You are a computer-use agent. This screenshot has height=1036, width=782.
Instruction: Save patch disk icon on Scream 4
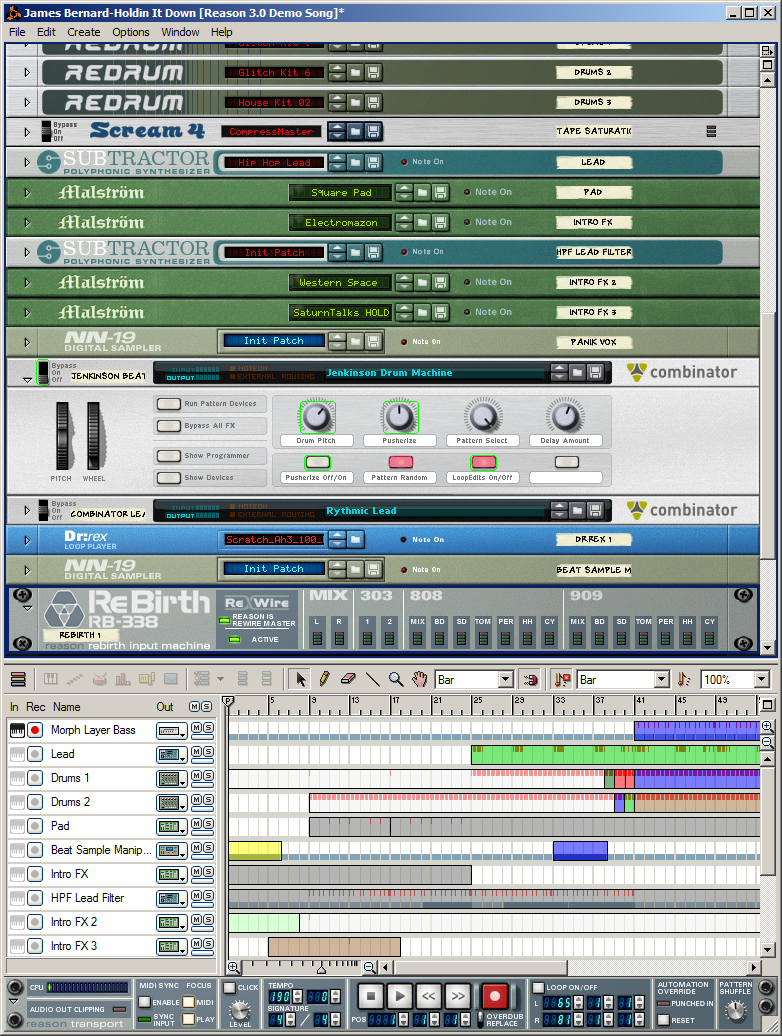click(x=373, y=131)
